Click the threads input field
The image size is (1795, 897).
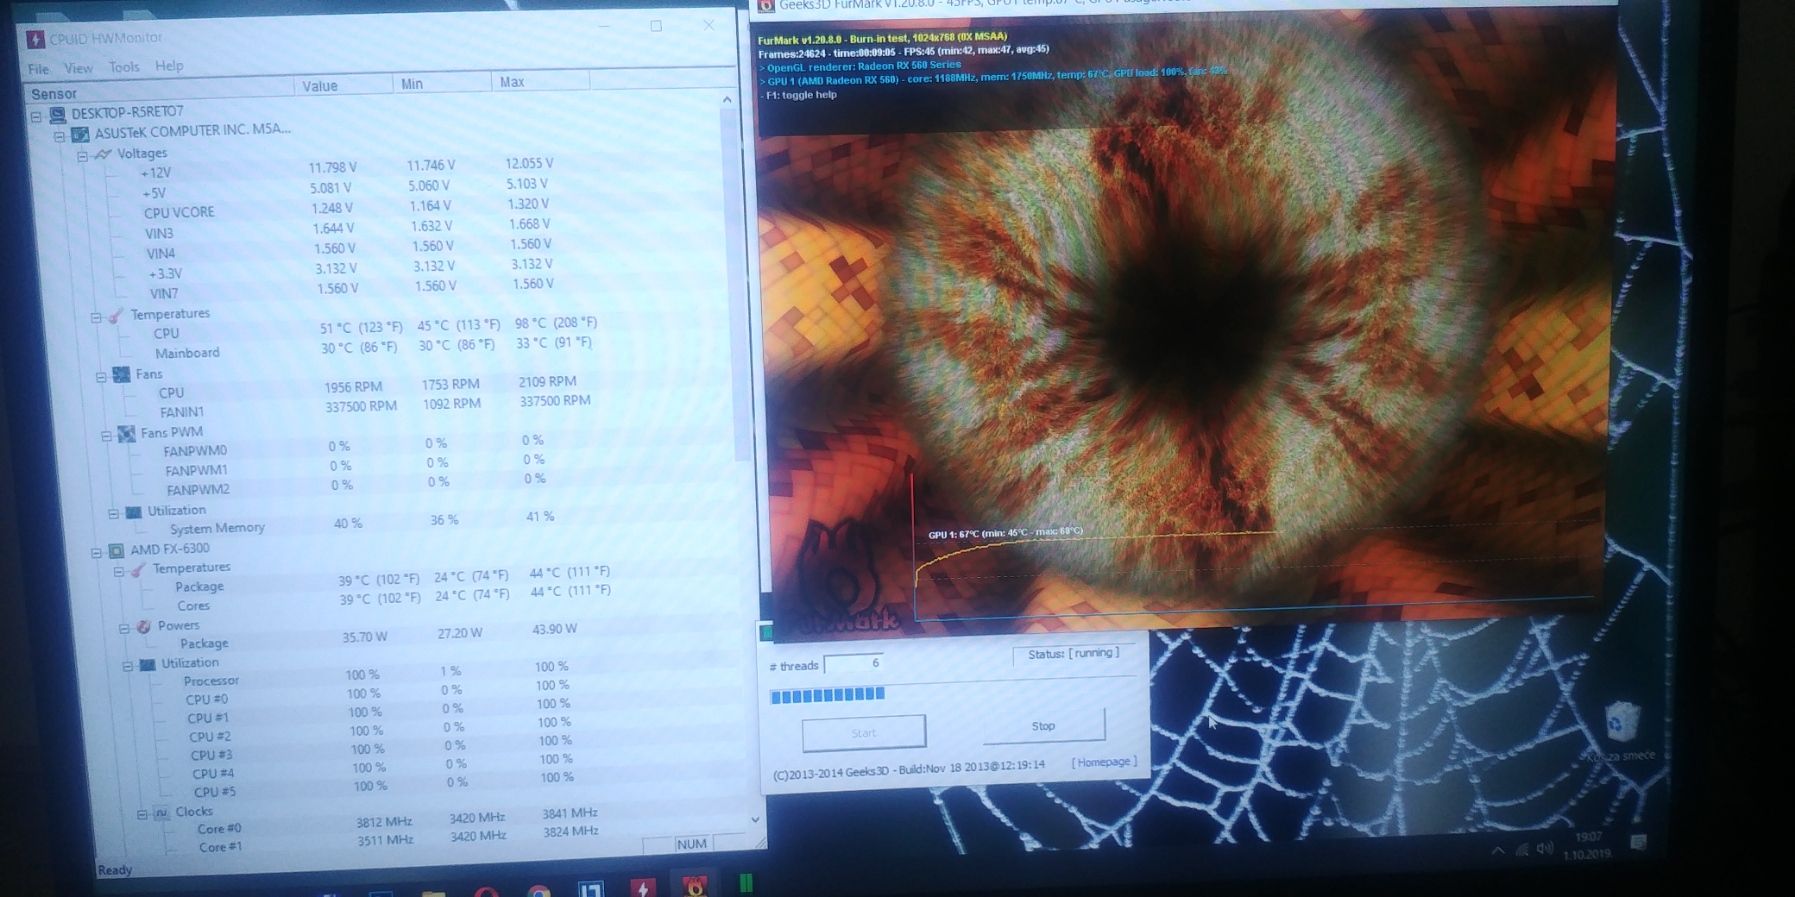point(855,664)
